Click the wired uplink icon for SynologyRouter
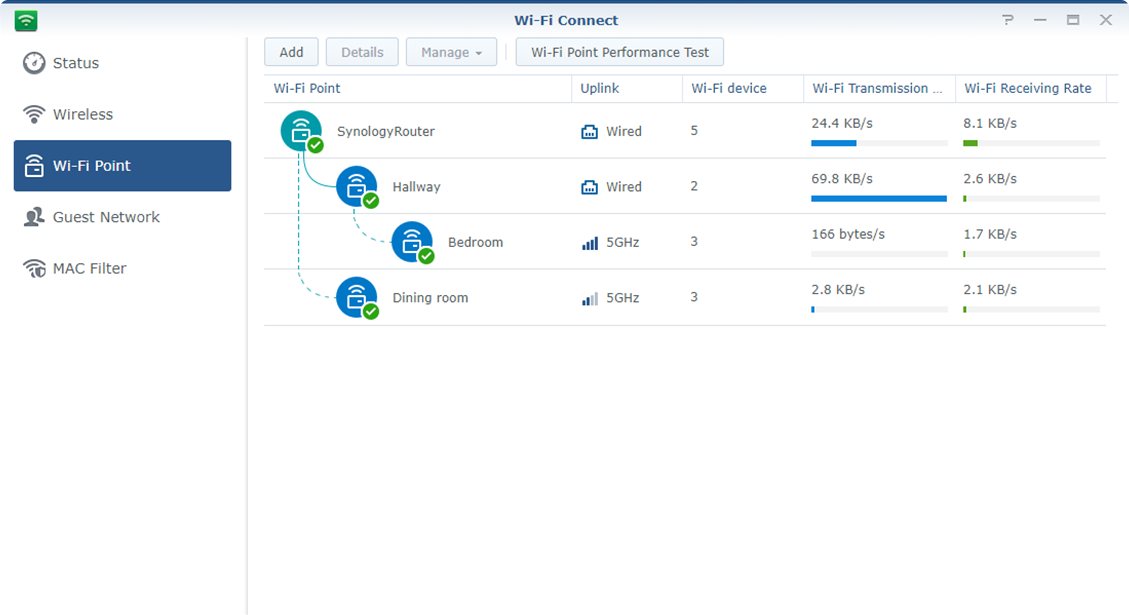 tap(590, 132)
